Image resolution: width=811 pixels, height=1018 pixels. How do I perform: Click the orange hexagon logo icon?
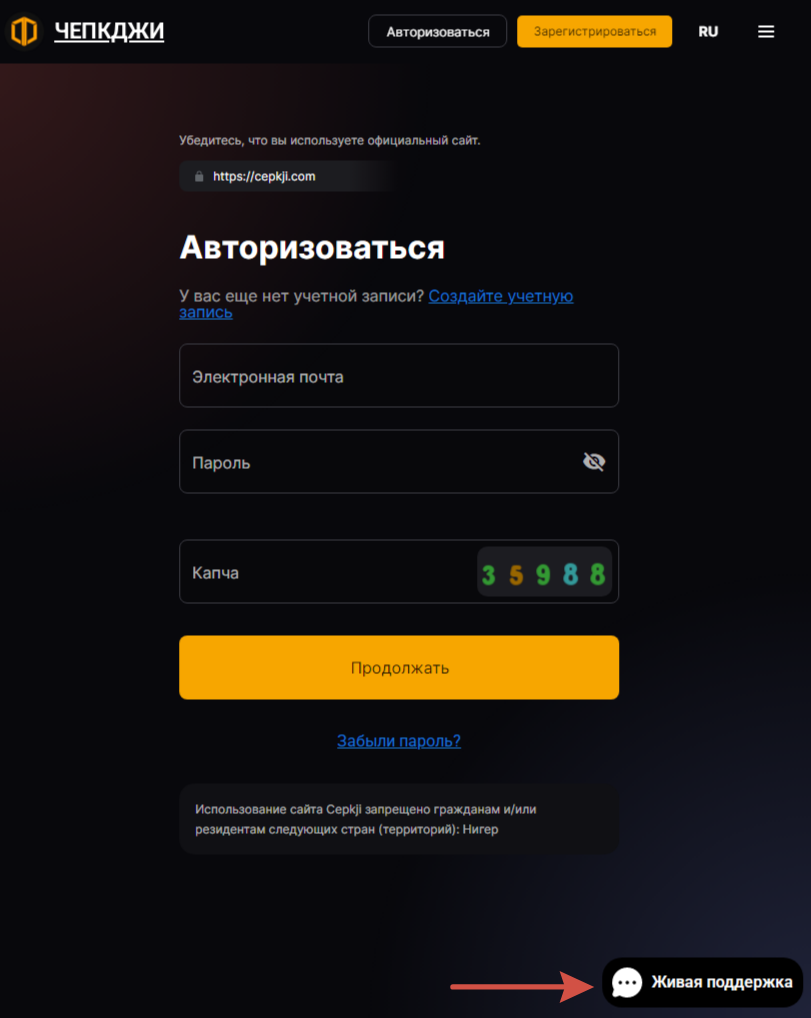(x=24, y=32)
